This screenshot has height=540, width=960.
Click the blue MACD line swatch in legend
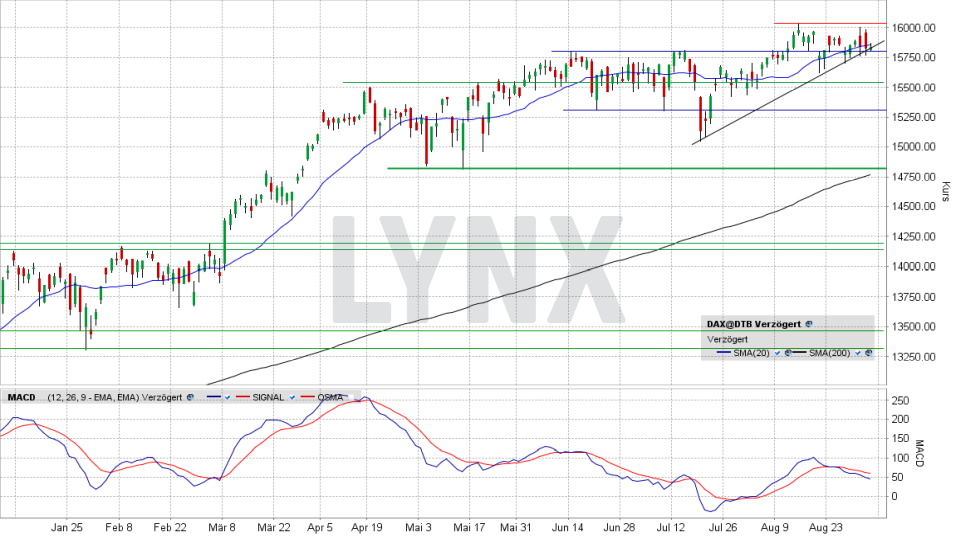click(214, 397)
